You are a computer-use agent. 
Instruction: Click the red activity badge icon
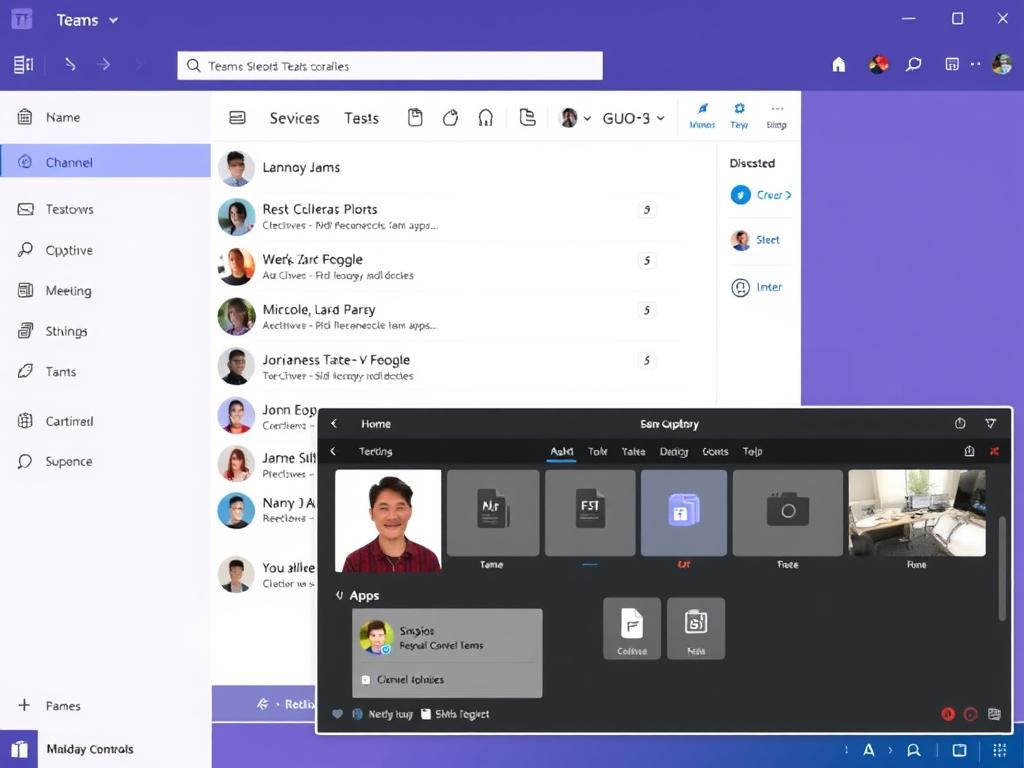pyautogui.click(x=878, y=64)
